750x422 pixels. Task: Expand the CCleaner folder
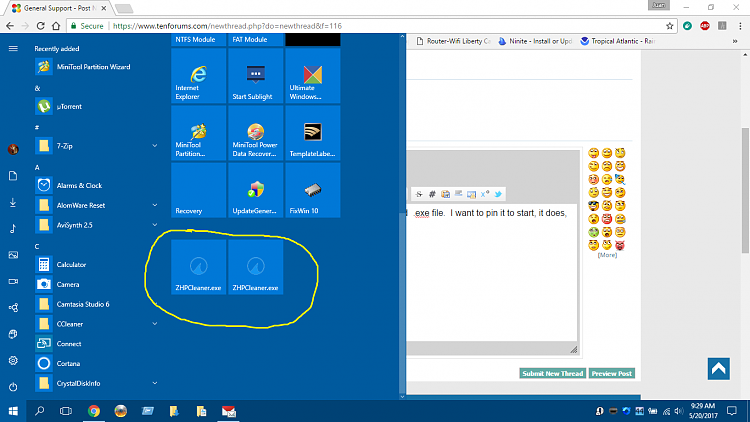(x=154, y=324)
